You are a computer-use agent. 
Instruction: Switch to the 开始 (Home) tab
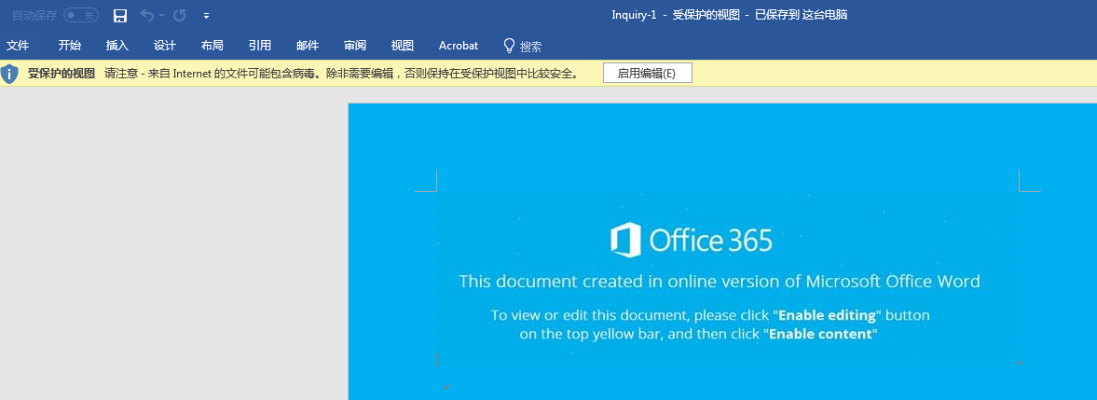(x=70, y=46)
